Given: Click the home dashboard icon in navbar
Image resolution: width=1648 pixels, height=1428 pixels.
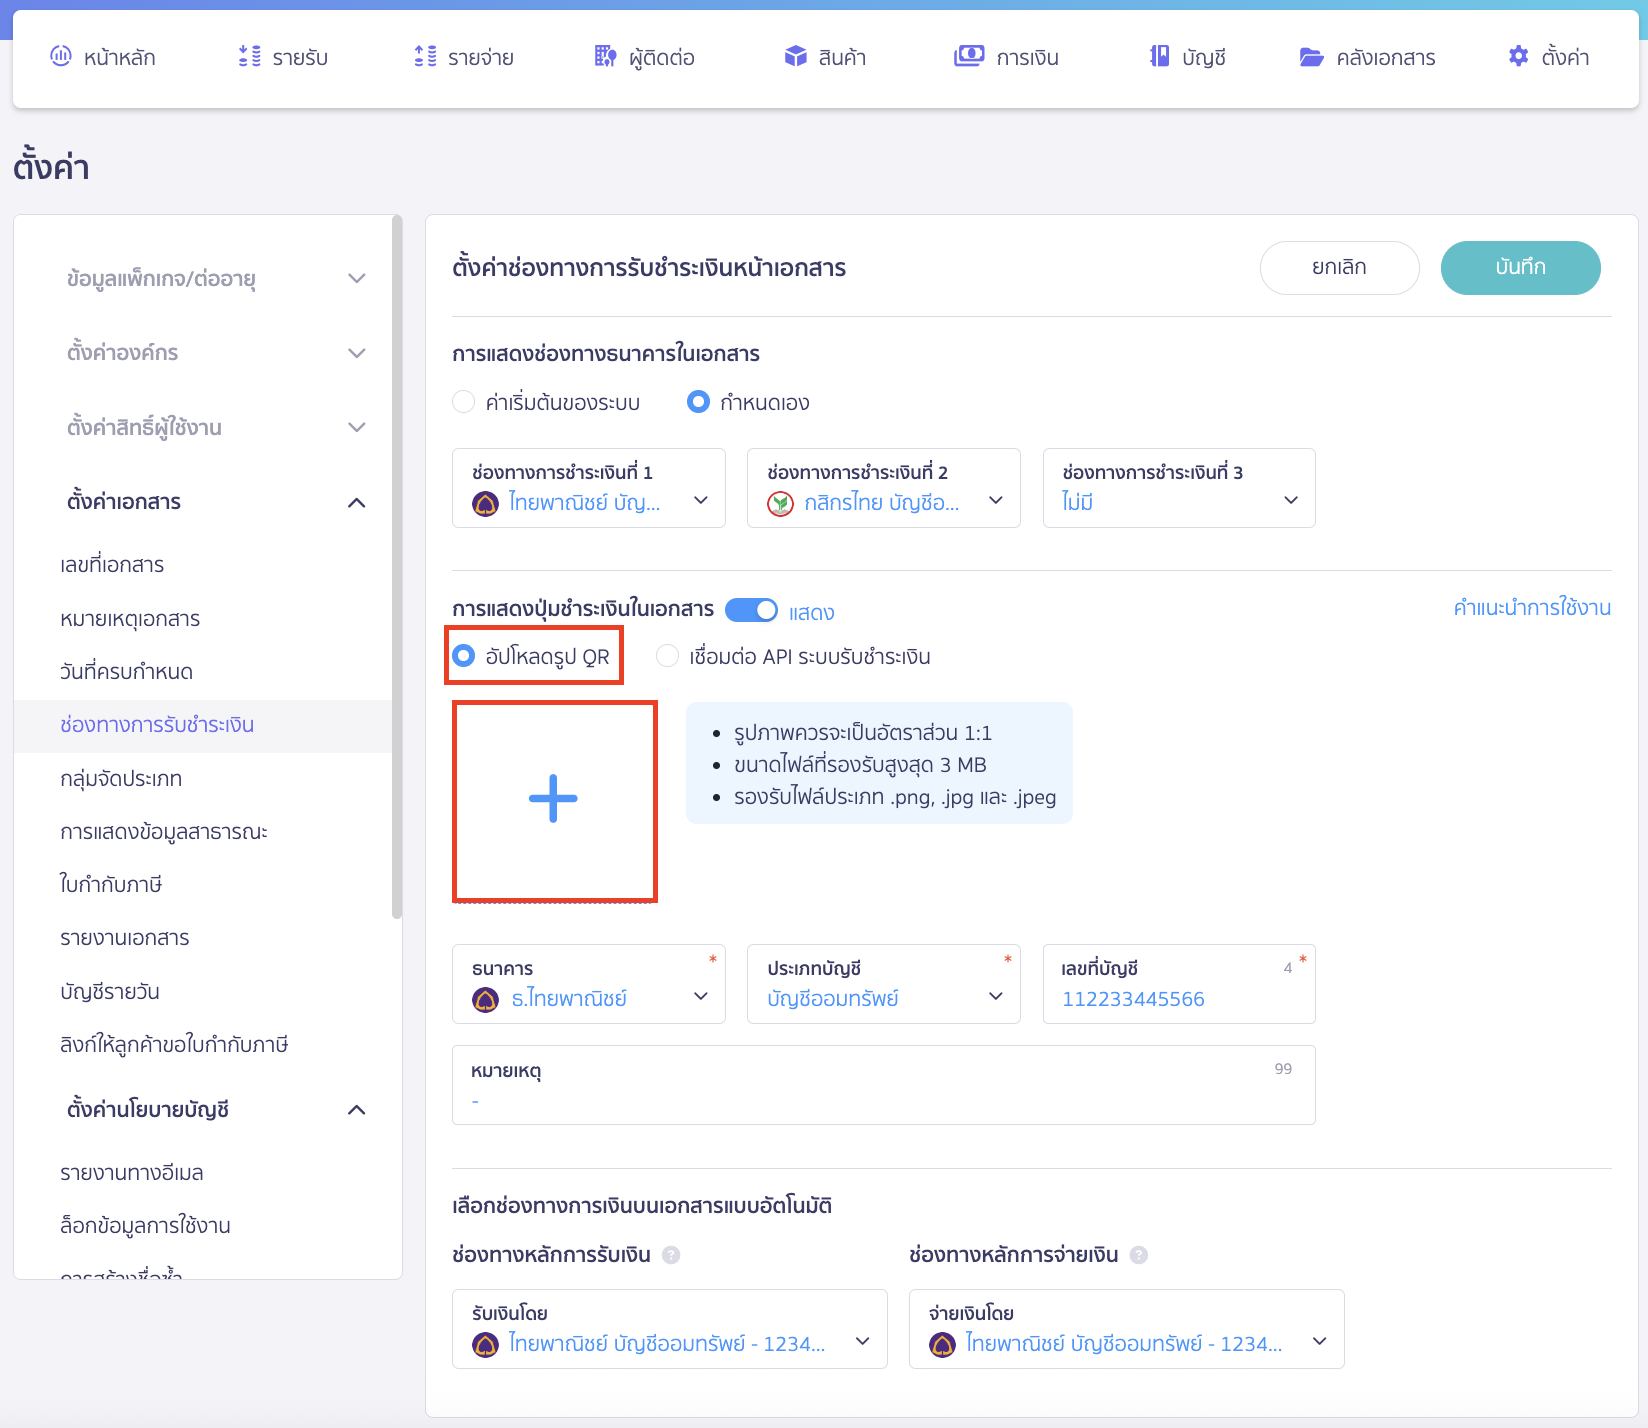Looking at the screenshot, I should click(61, 57).
